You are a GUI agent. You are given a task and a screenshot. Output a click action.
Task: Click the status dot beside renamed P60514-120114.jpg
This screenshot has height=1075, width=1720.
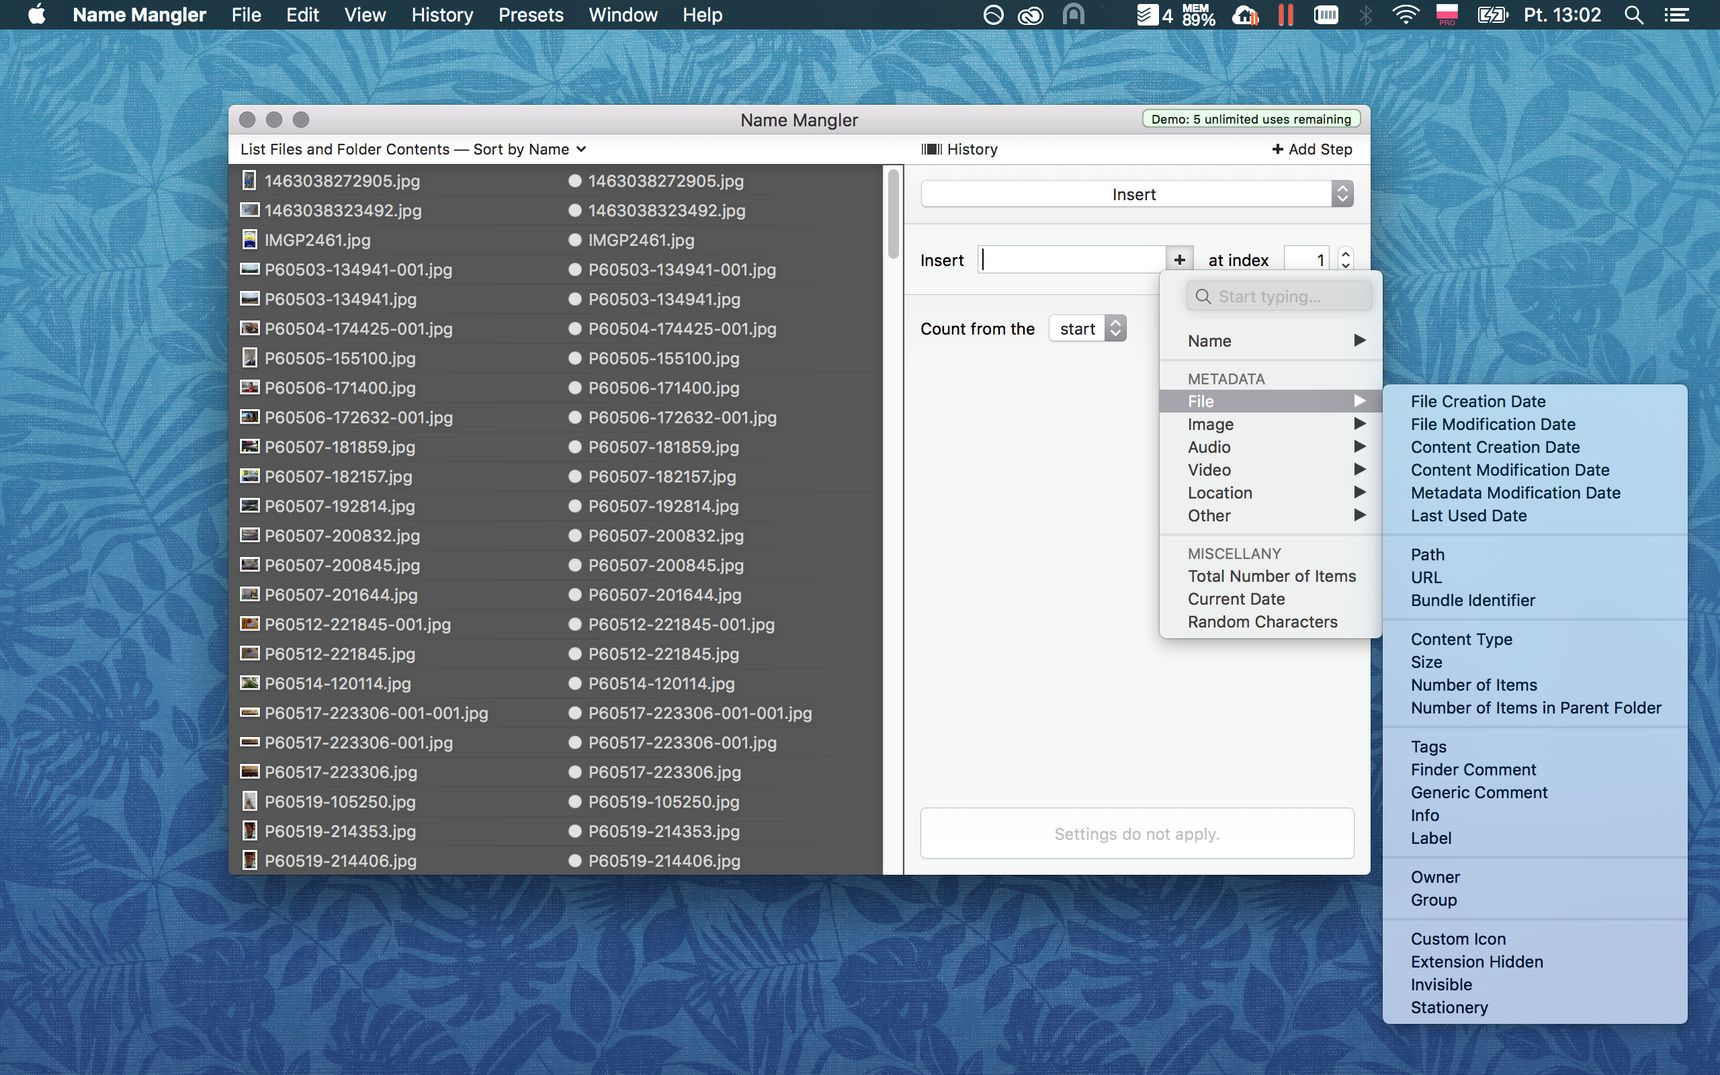coord(575,684)
